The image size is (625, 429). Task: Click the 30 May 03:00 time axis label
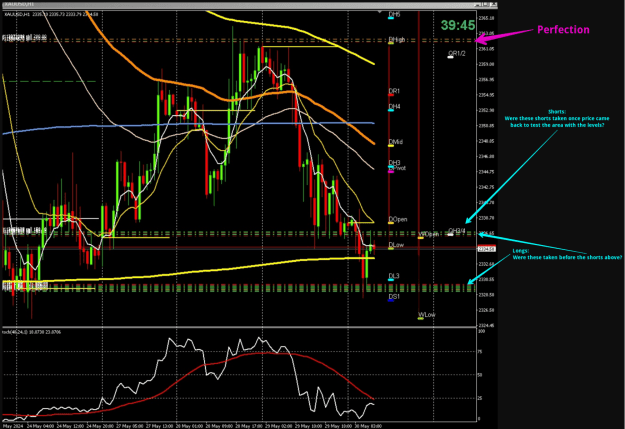368,426
